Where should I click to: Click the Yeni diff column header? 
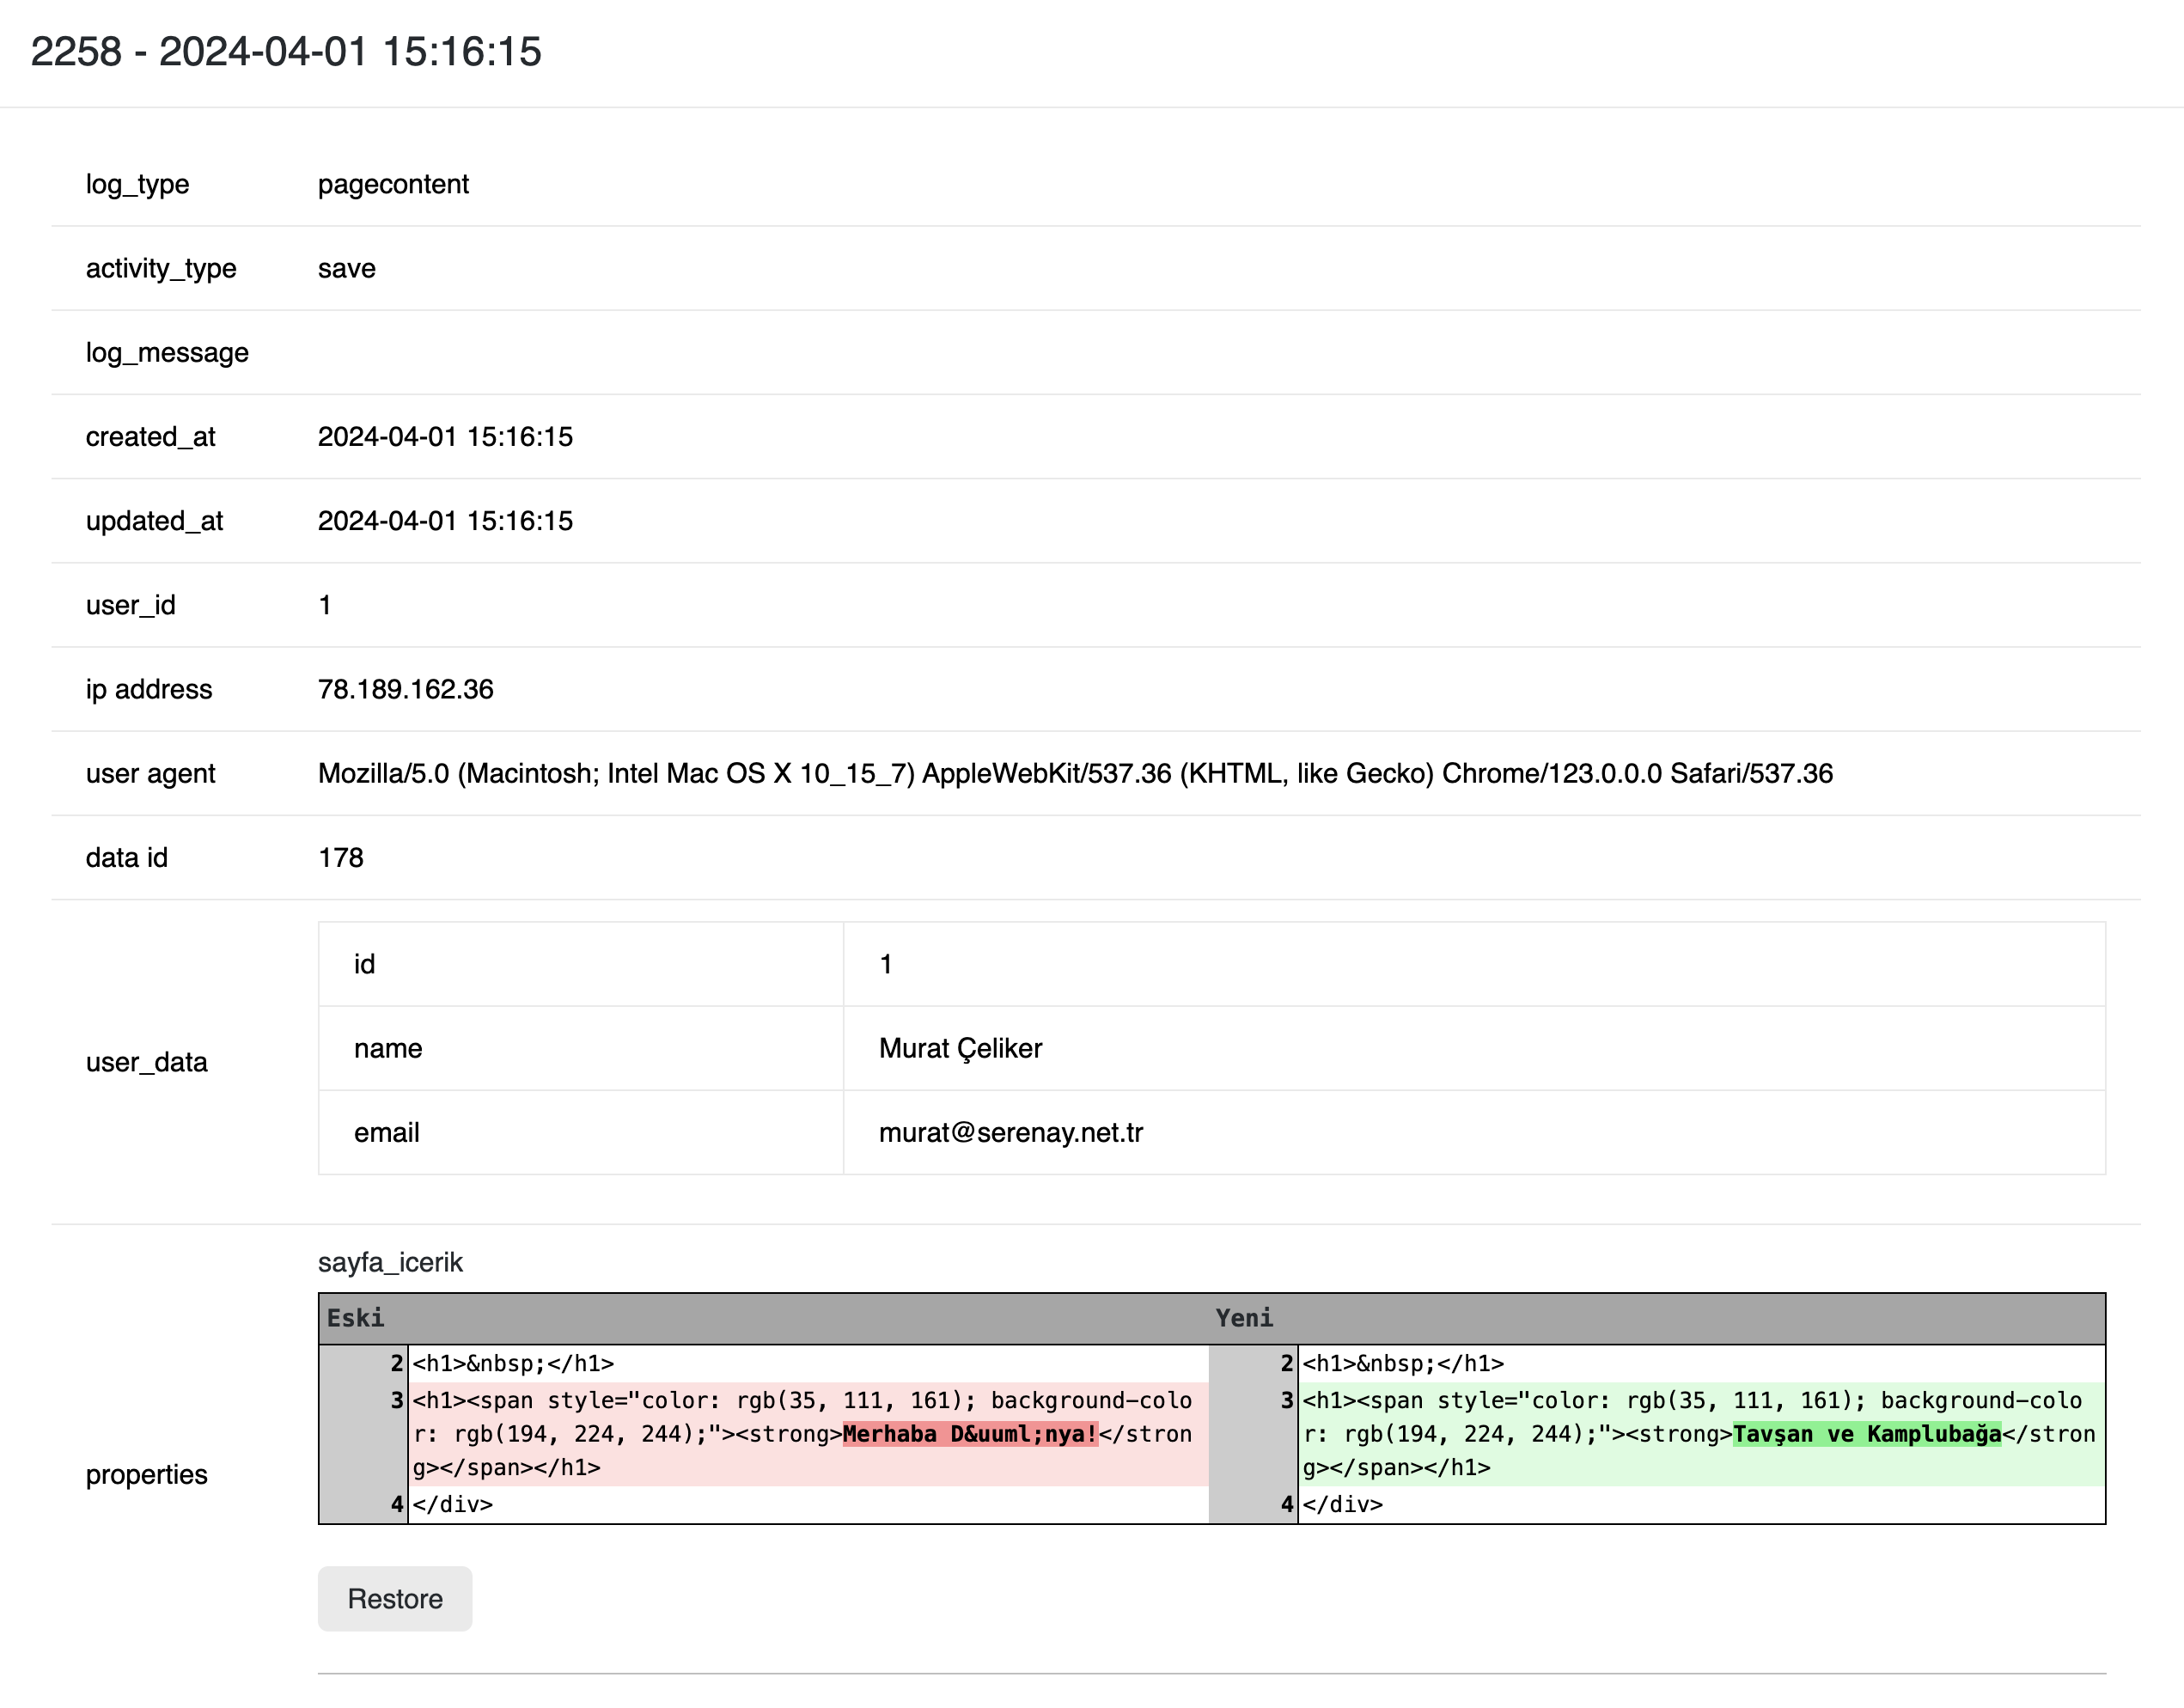pos(1244,1318)
